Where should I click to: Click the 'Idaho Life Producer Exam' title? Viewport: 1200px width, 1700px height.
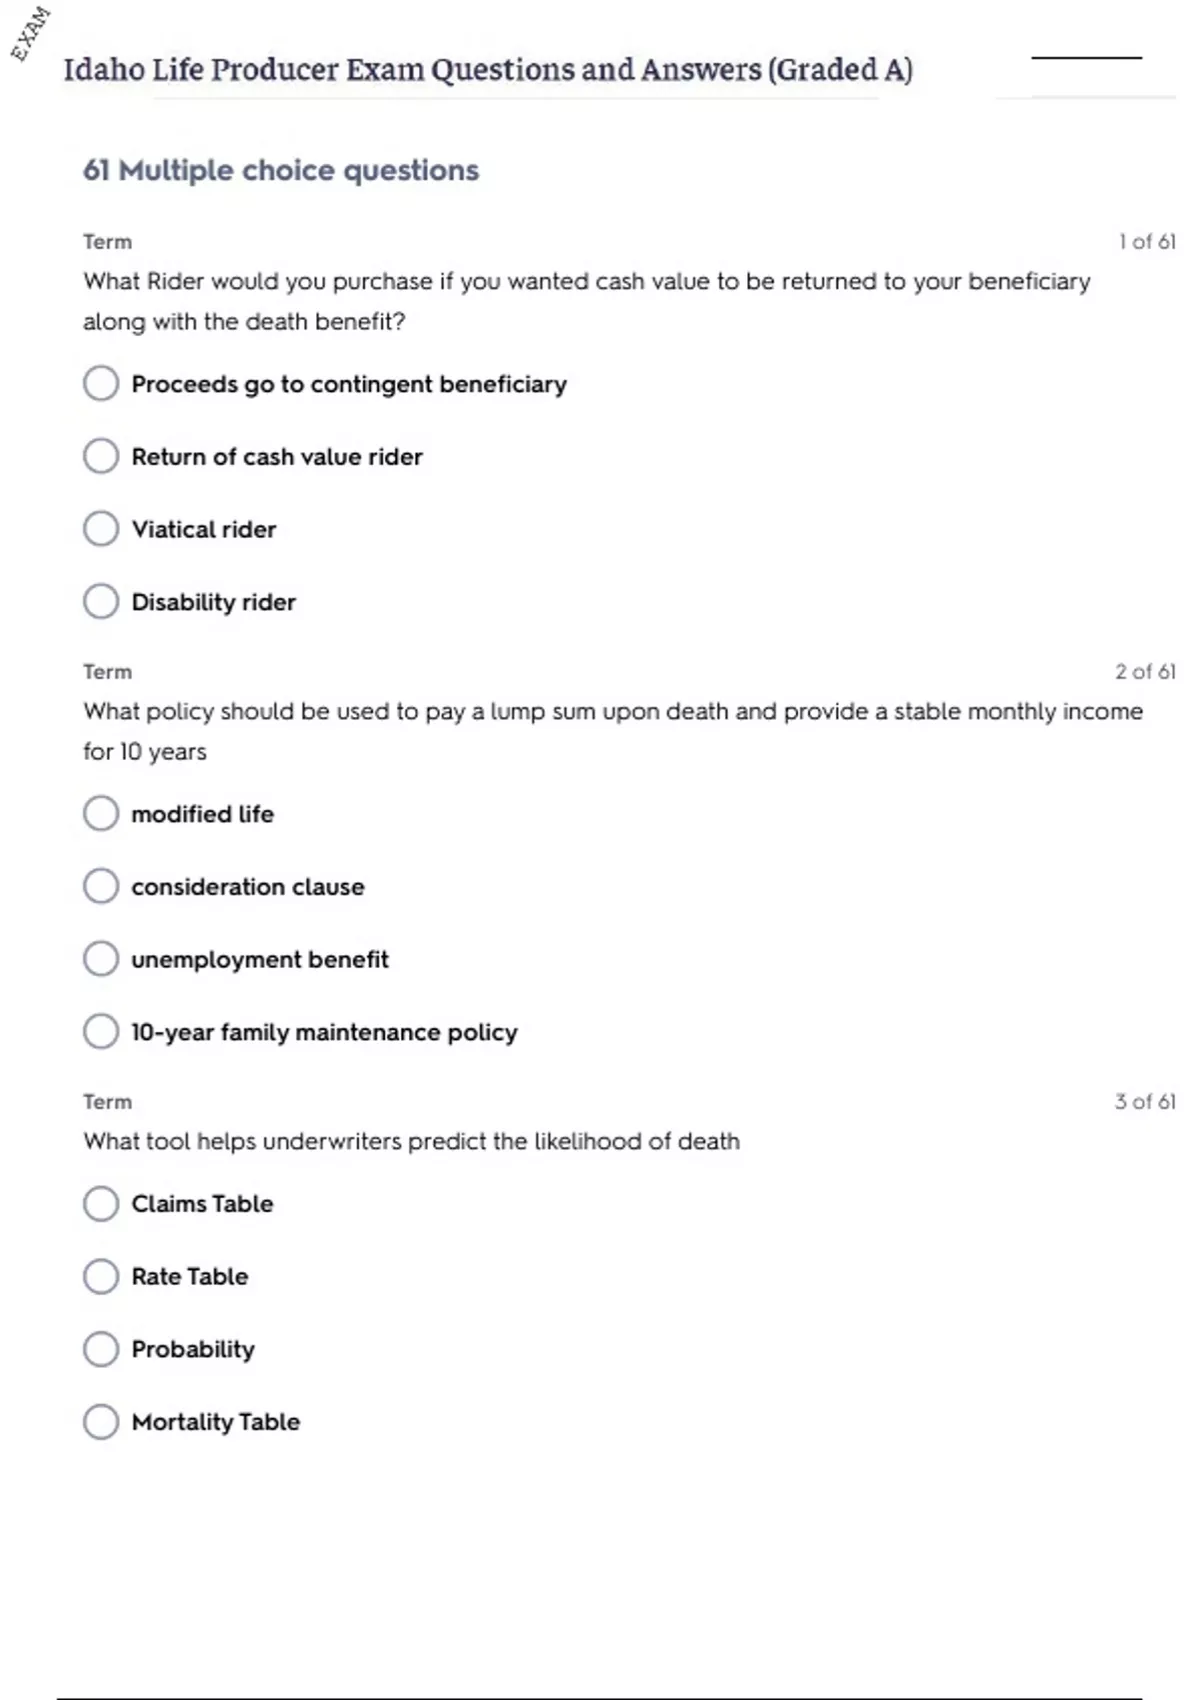click(487, 70)
